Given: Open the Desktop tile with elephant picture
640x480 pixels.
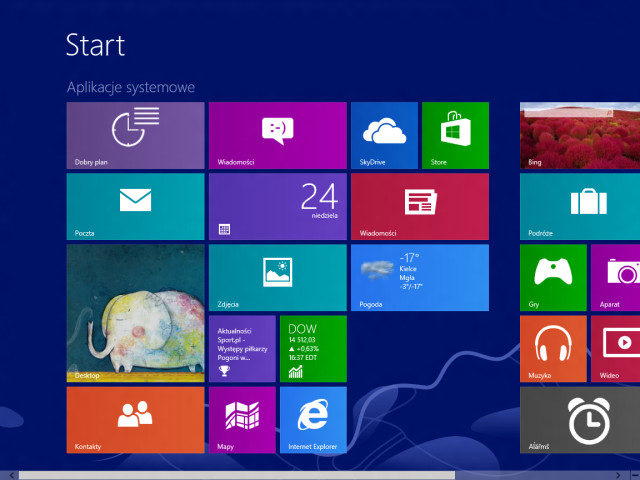Looking at the screenshot, I should point(135,313).
